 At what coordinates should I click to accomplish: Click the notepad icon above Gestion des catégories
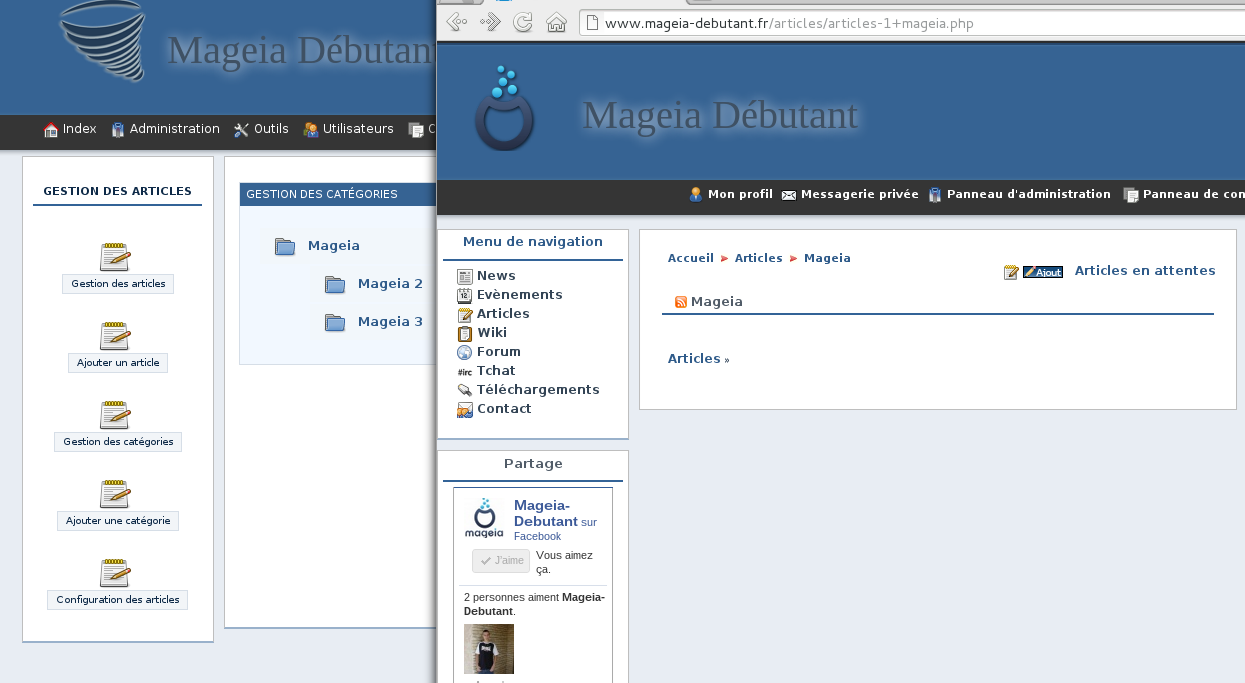coord(116,415)
